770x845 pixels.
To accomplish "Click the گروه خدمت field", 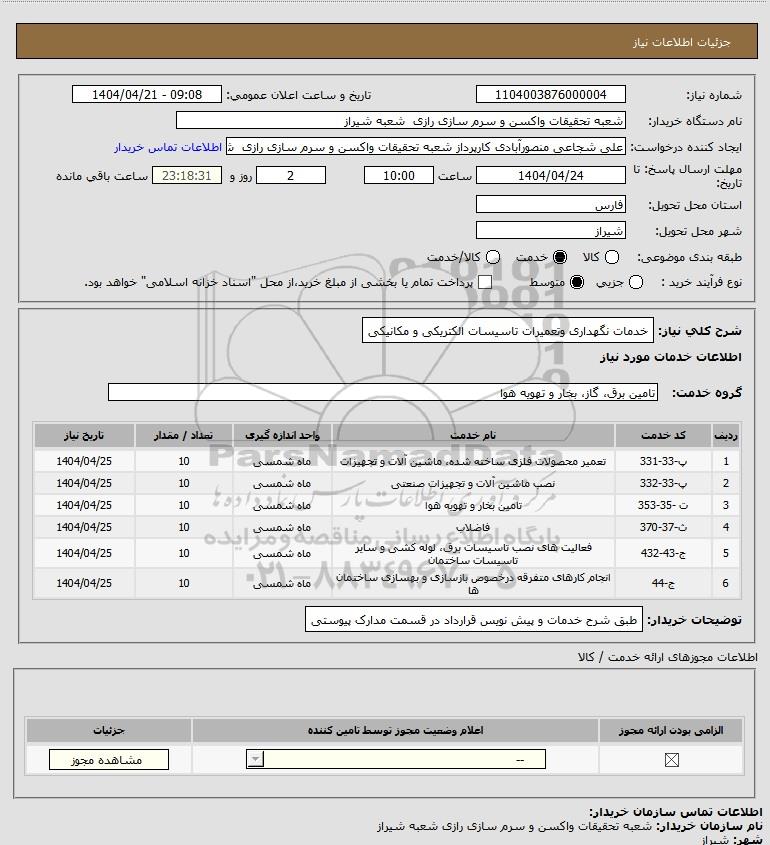I will (x=383, y=393).
